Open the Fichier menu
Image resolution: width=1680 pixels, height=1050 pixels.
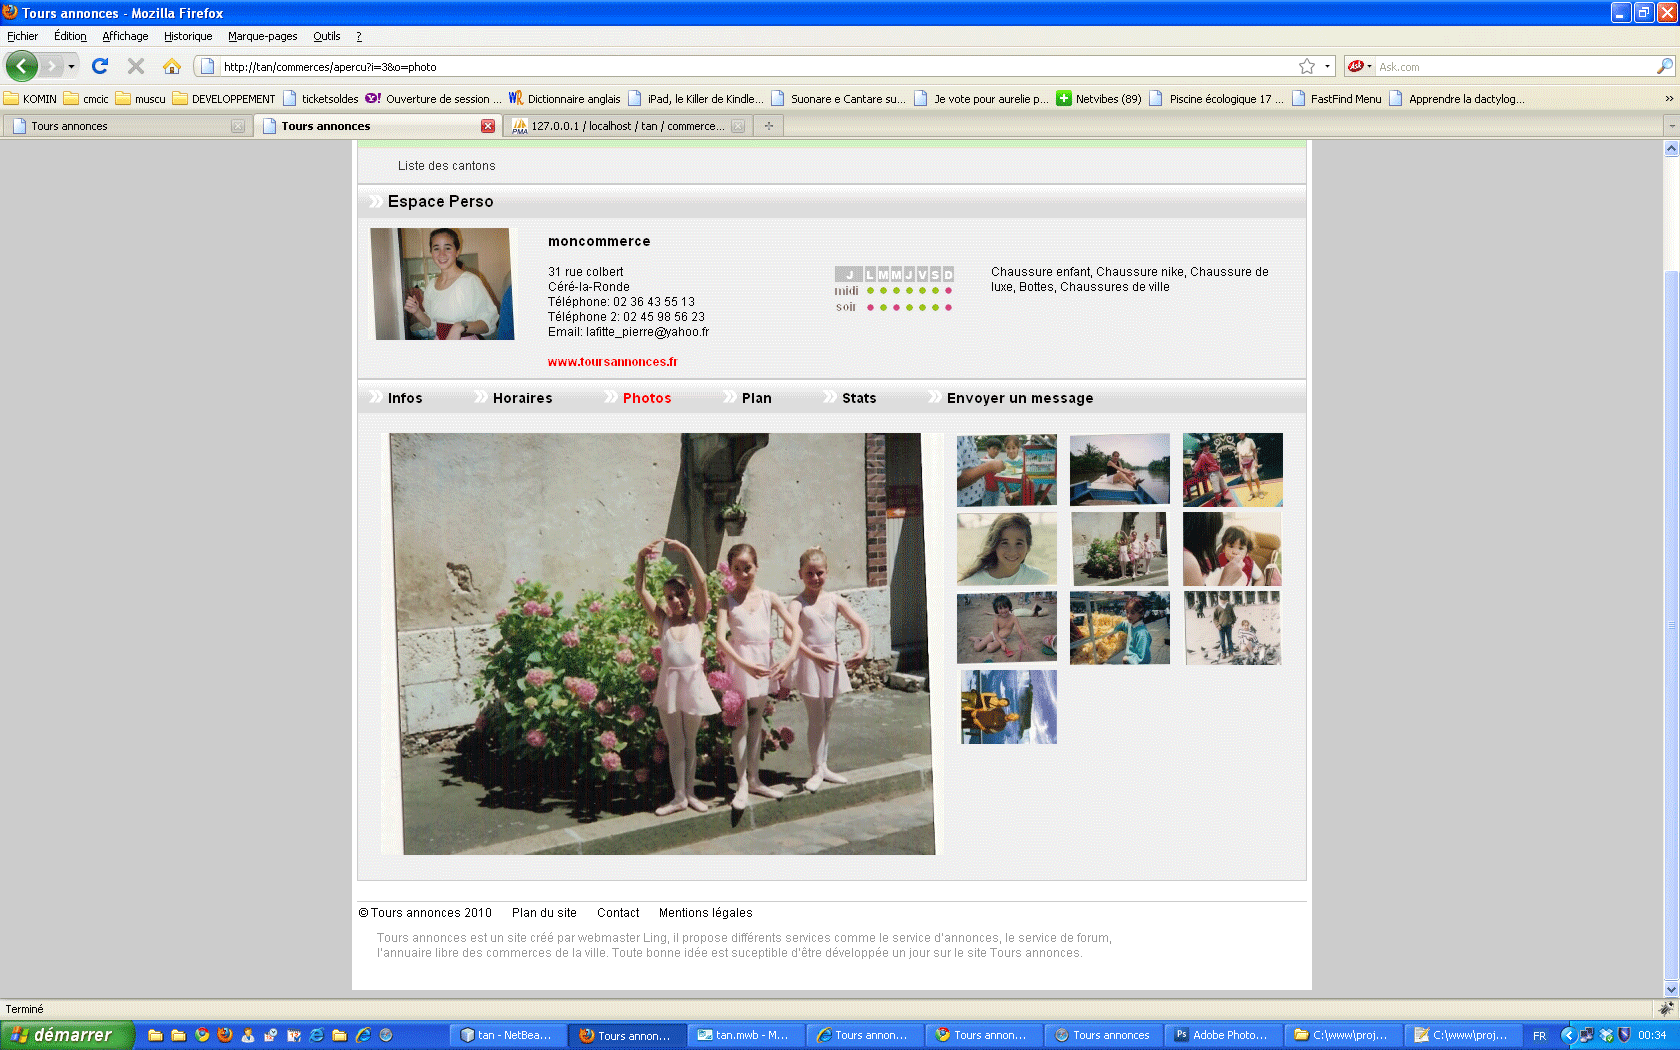click(23, 36)
